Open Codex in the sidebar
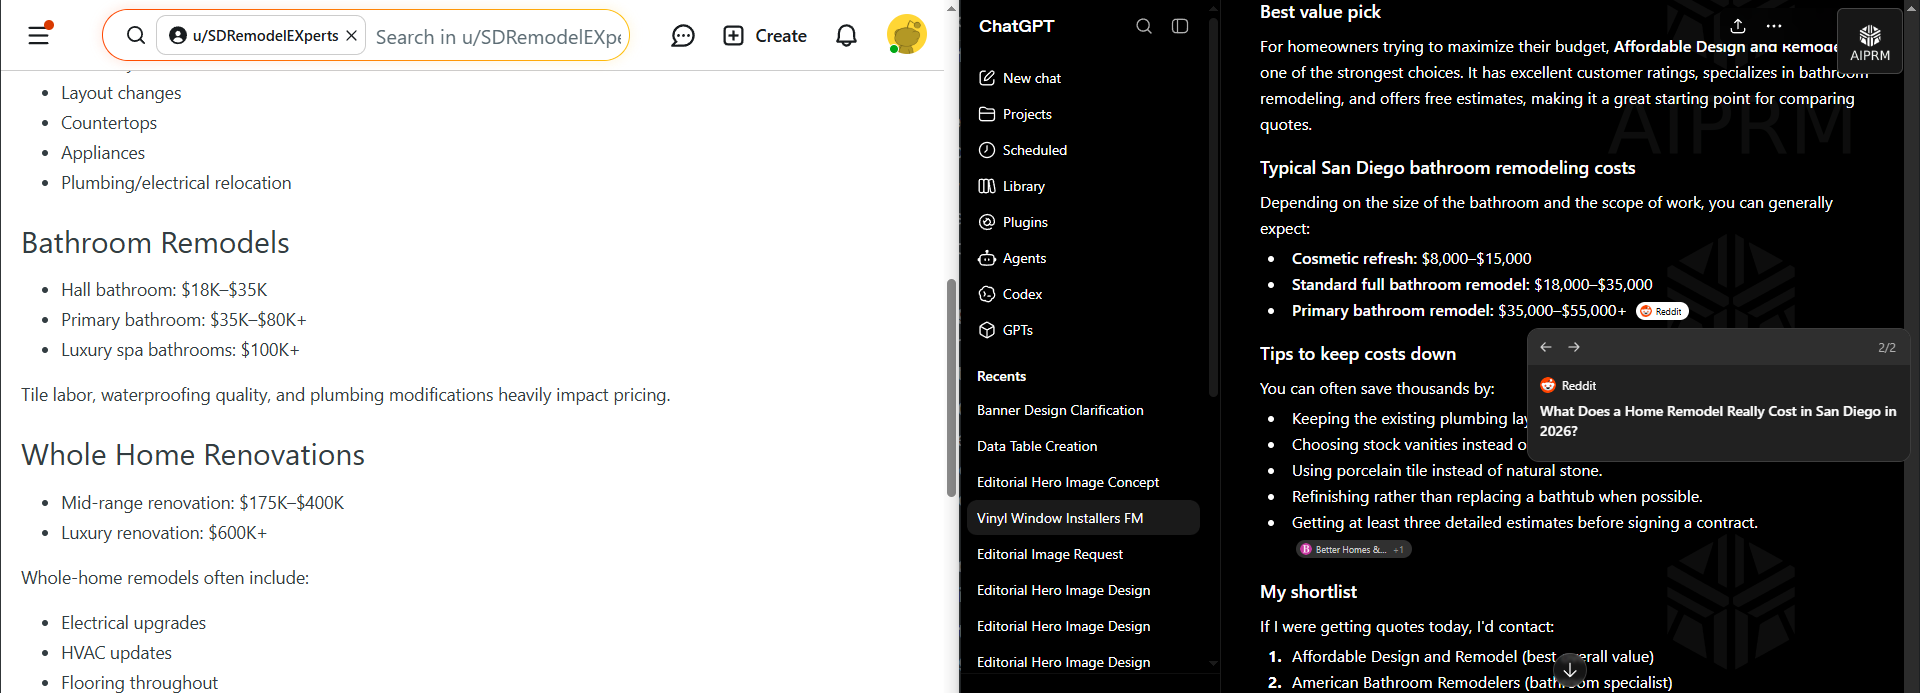The width and height of the screenshot is (1920, 693). click(1084, 294)
